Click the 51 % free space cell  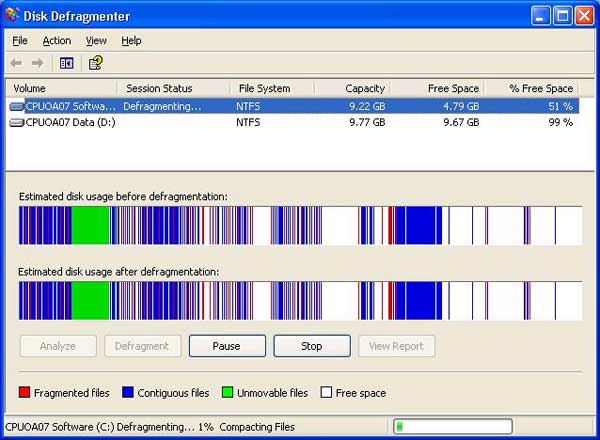[x=560, y=106]
